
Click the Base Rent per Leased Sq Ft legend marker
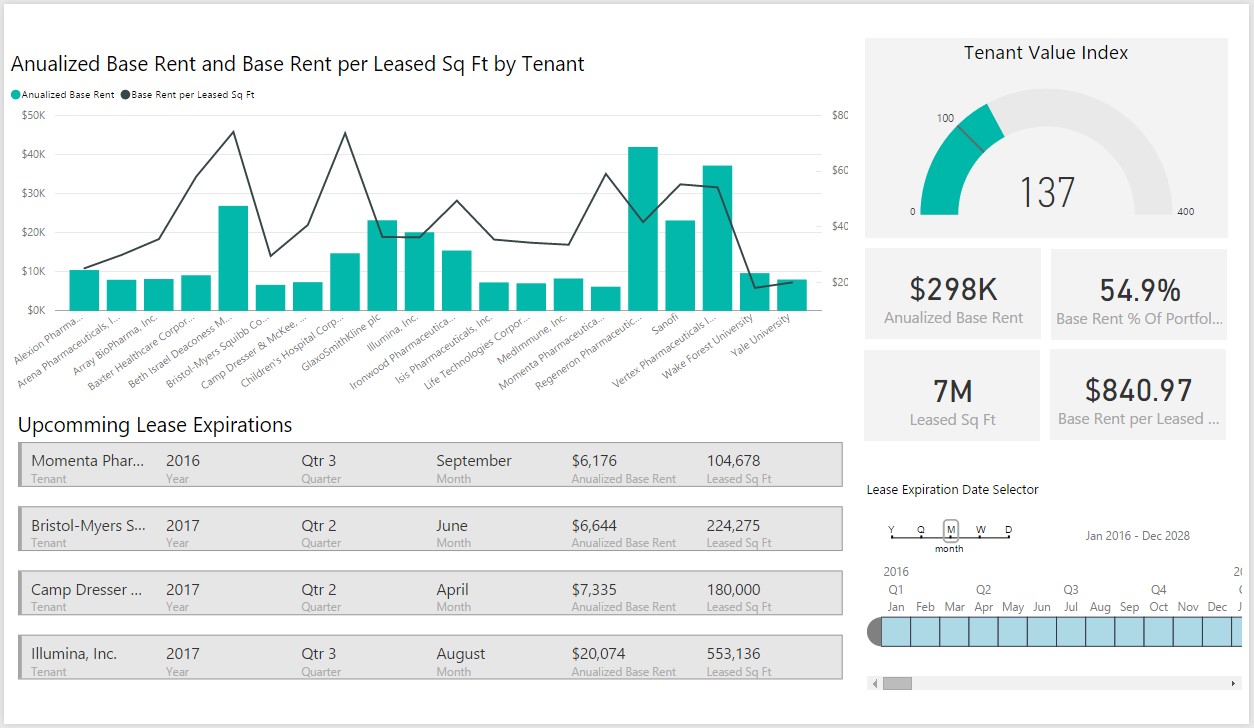(x=126, y=95)
